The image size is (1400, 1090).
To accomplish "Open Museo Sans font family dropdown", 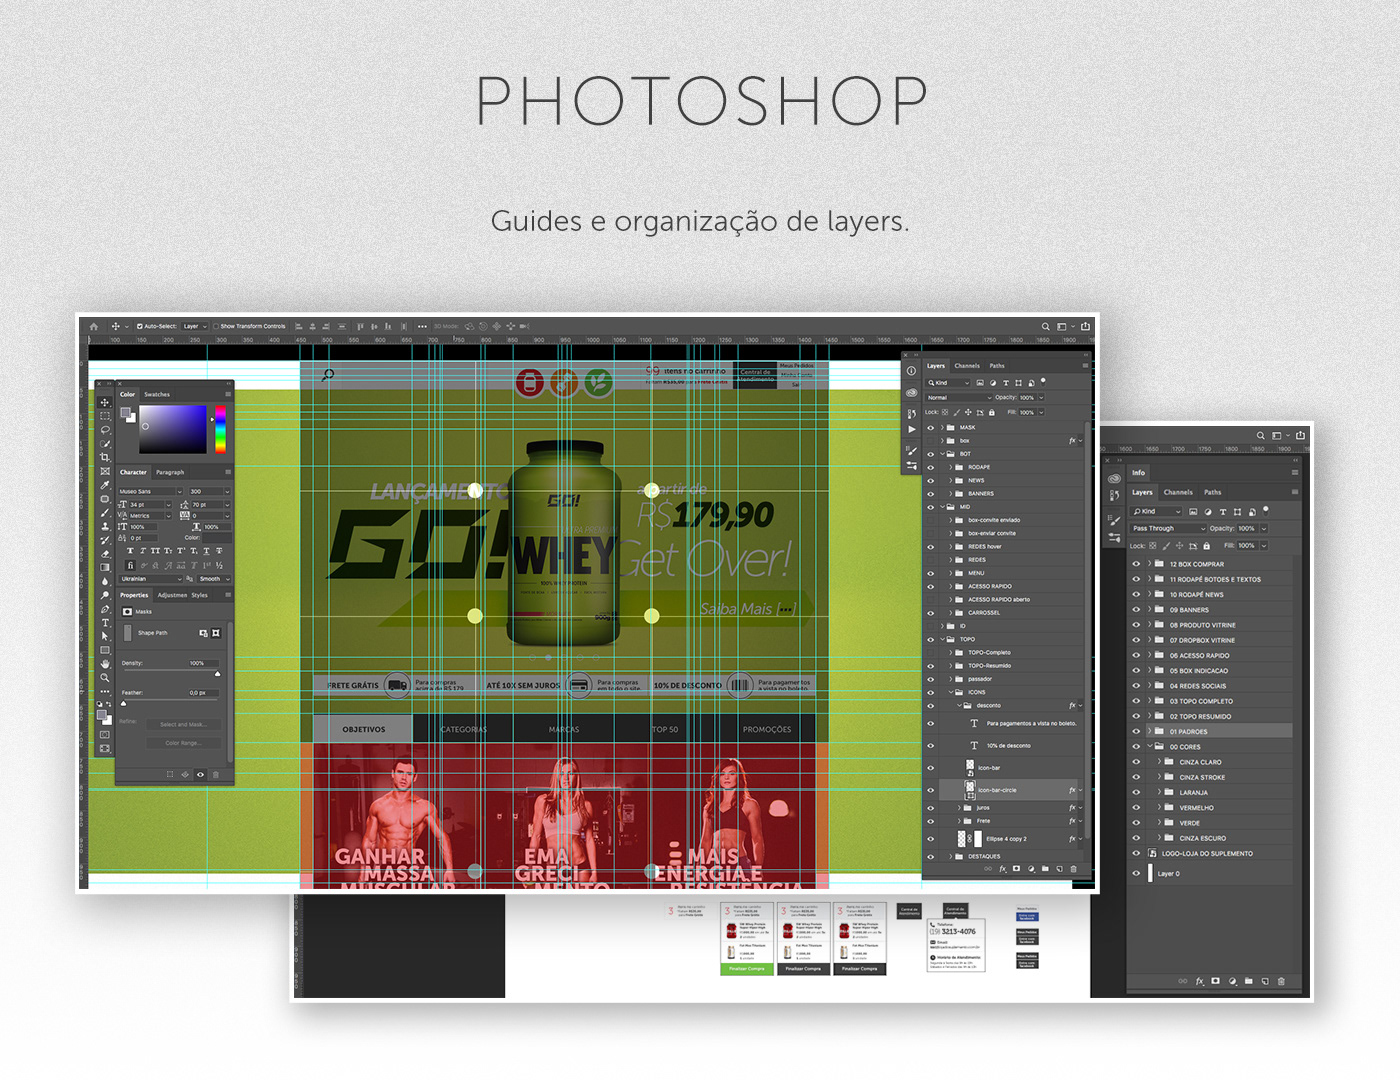I will click(151, 491).
